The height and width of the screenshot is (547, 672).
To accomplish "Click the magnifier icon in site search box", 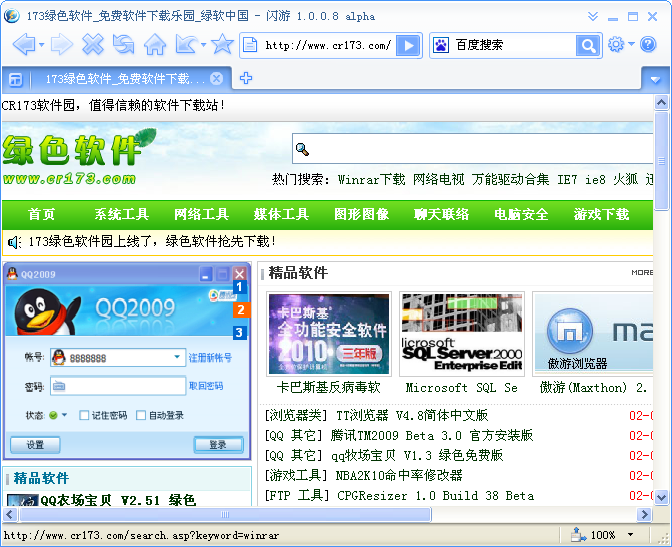I will (303, 149).
